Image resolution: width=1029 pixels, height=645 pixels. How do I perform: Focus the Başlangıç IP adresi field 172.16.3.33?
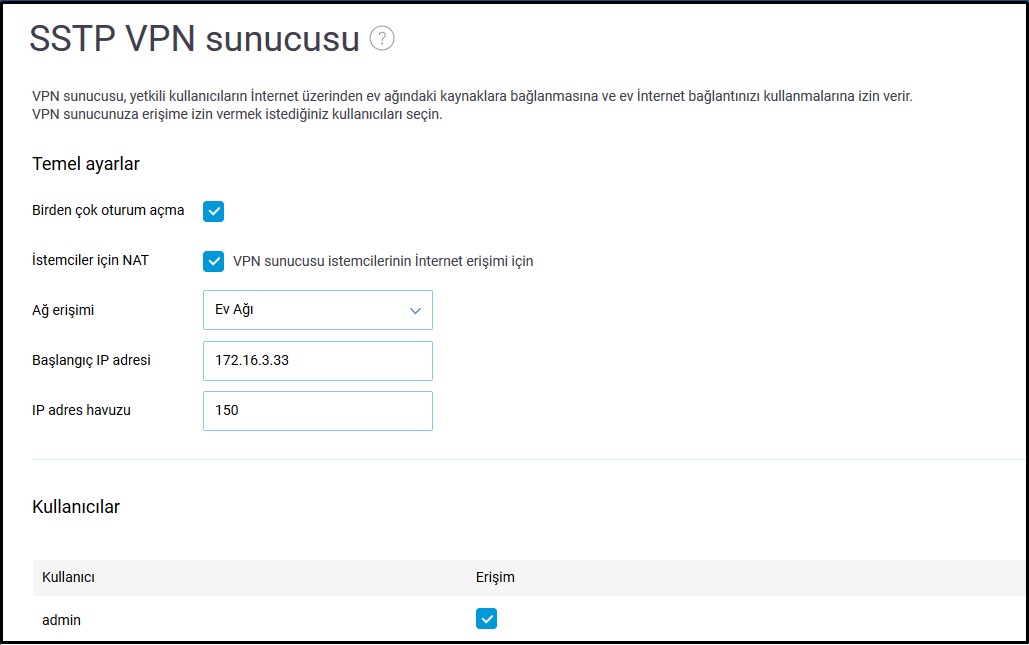317,360
